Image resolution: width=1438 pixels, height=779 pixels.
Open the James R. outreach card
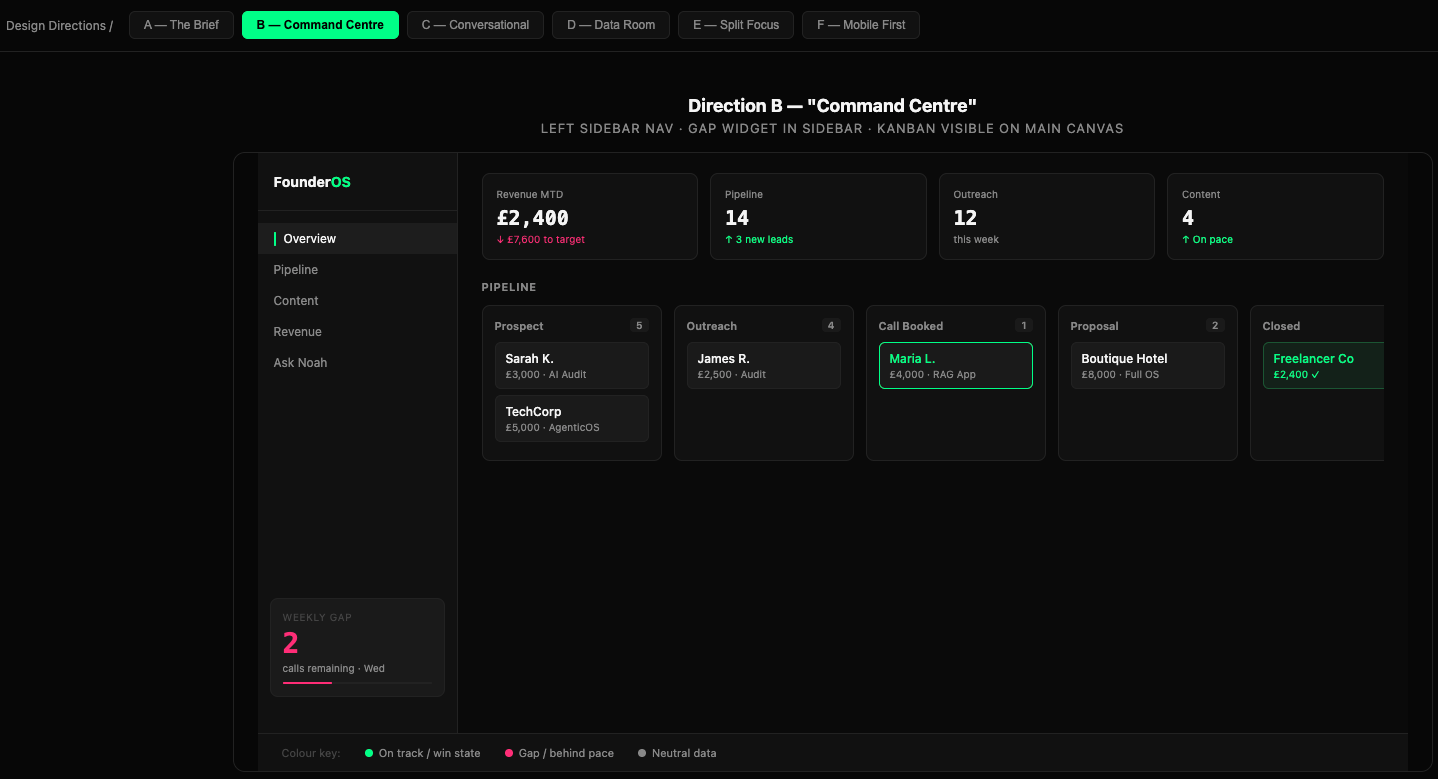[x=764, y=365]
